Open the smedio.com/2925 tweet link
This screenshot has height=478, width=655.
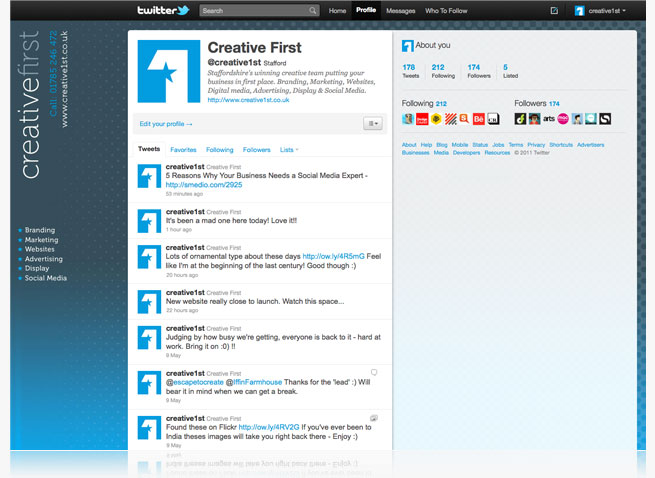[204, 185]
